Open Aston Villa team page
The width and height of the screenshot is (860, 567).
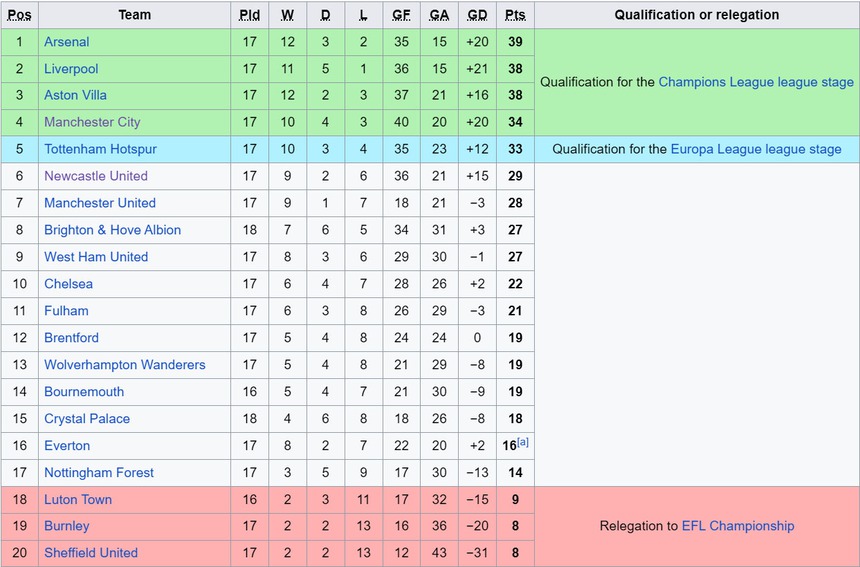point(75,95)
